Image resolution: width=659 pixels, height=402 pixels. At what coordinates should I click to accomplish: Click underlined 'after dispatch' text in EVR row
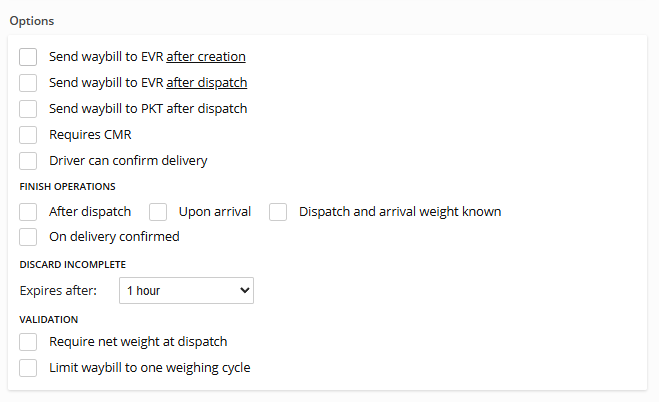[207, 83]
